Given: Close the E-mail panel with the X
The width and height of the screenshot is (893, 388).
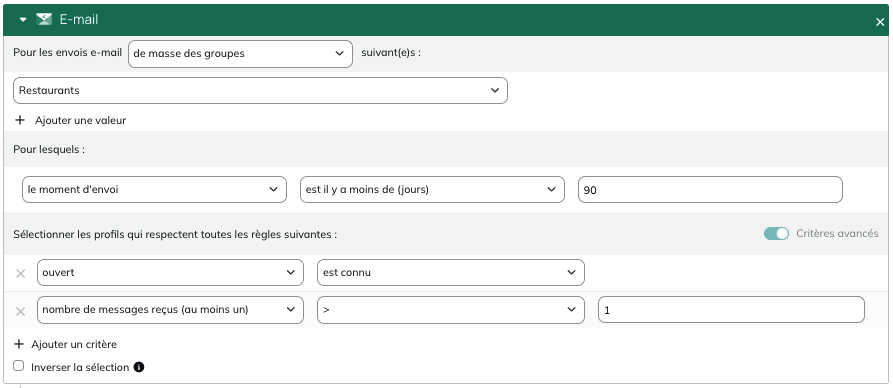Looking at the screenshot, I should tap(880, 22).
